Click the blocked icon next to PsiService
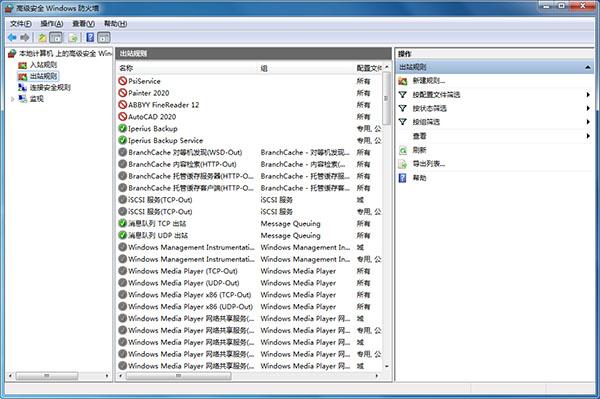The width and height of the screenshot is (600, 399). pos(122,81)
